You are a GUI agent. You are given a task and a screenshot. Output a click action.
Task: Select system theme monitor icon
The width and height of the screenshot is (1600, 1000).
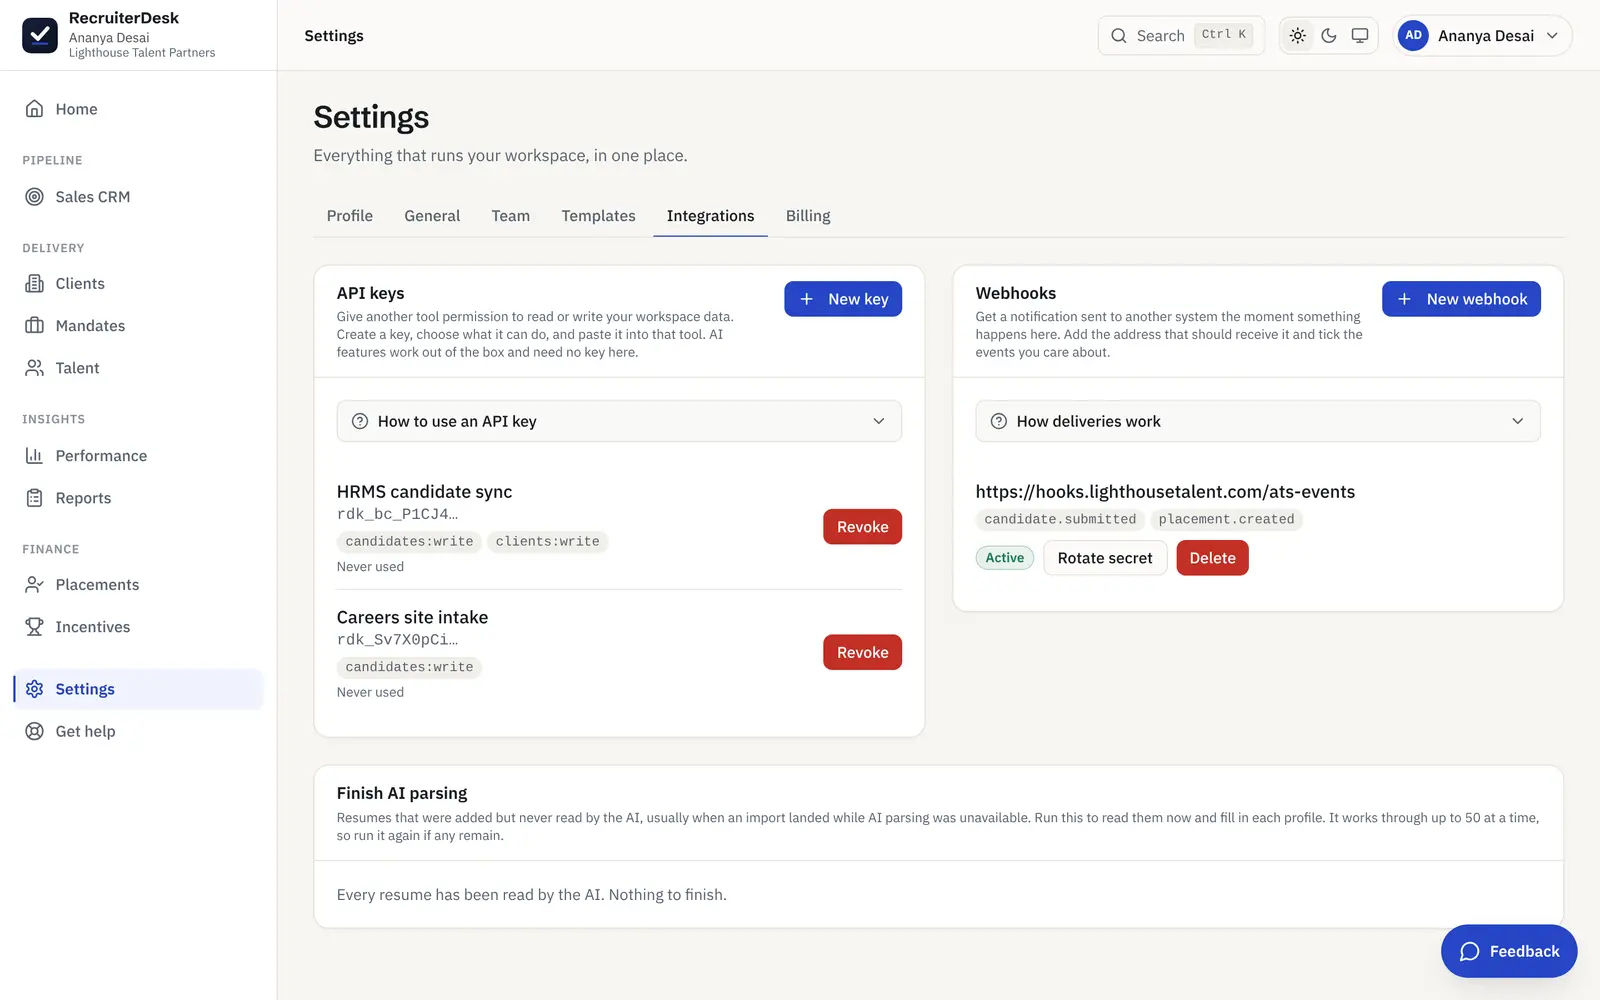(1360, 36)
